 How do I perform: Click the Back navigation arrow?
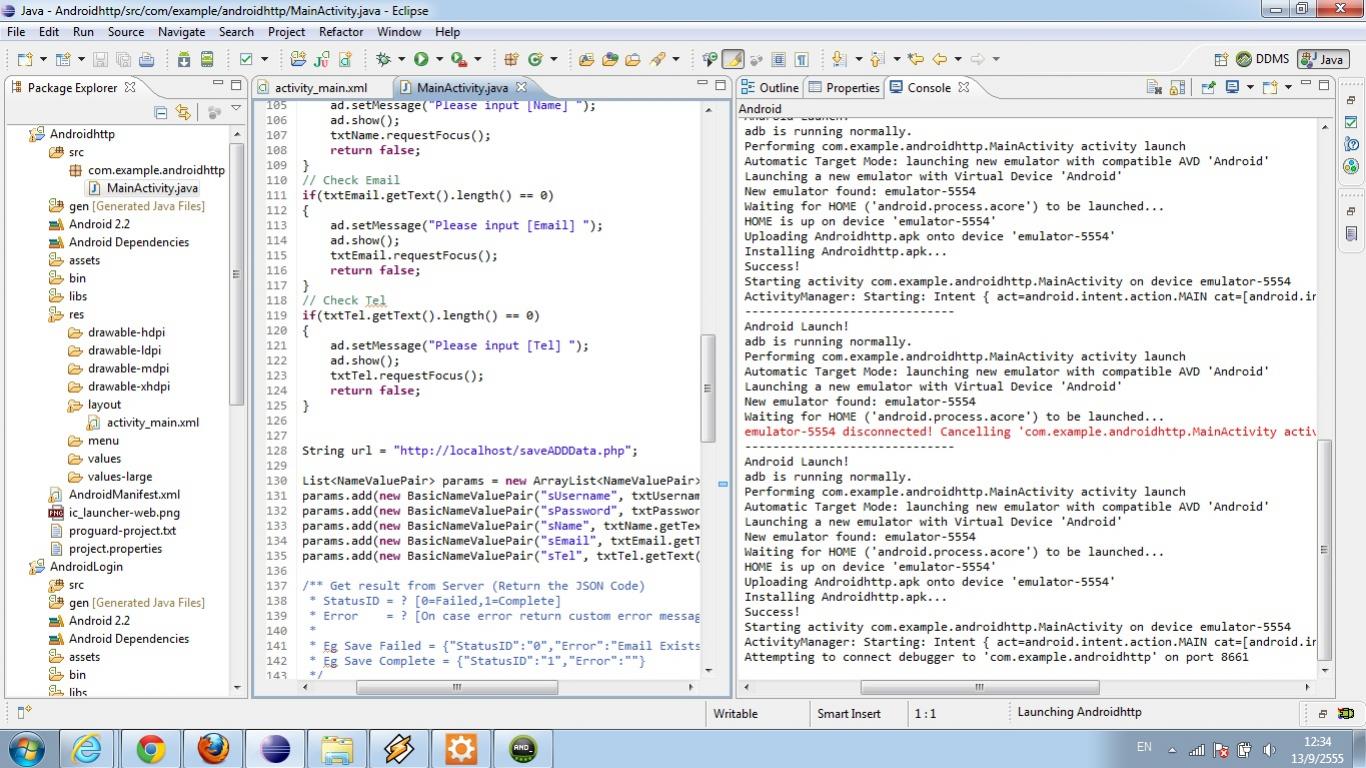[x=939, y=59]
